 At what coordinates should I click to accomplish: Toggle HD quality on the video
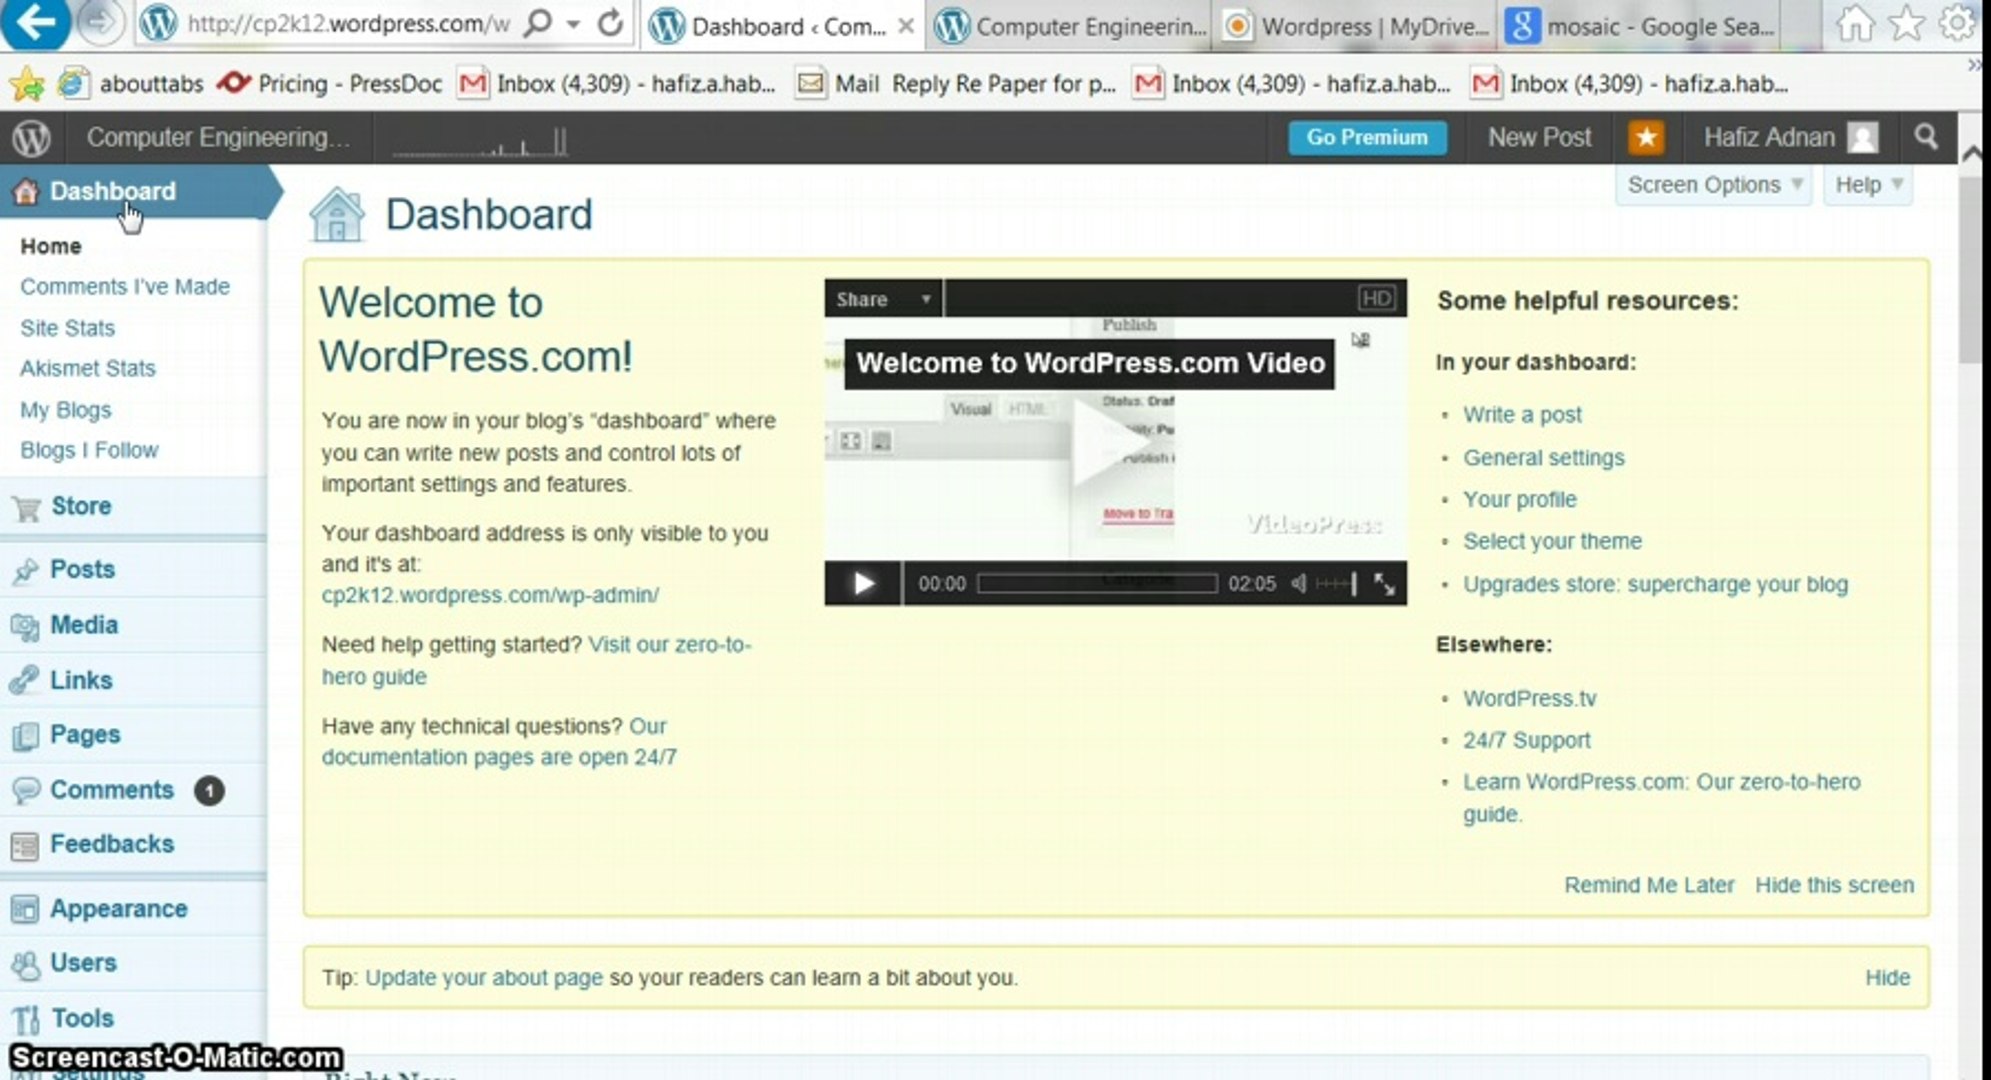[x=1376, y=298]
